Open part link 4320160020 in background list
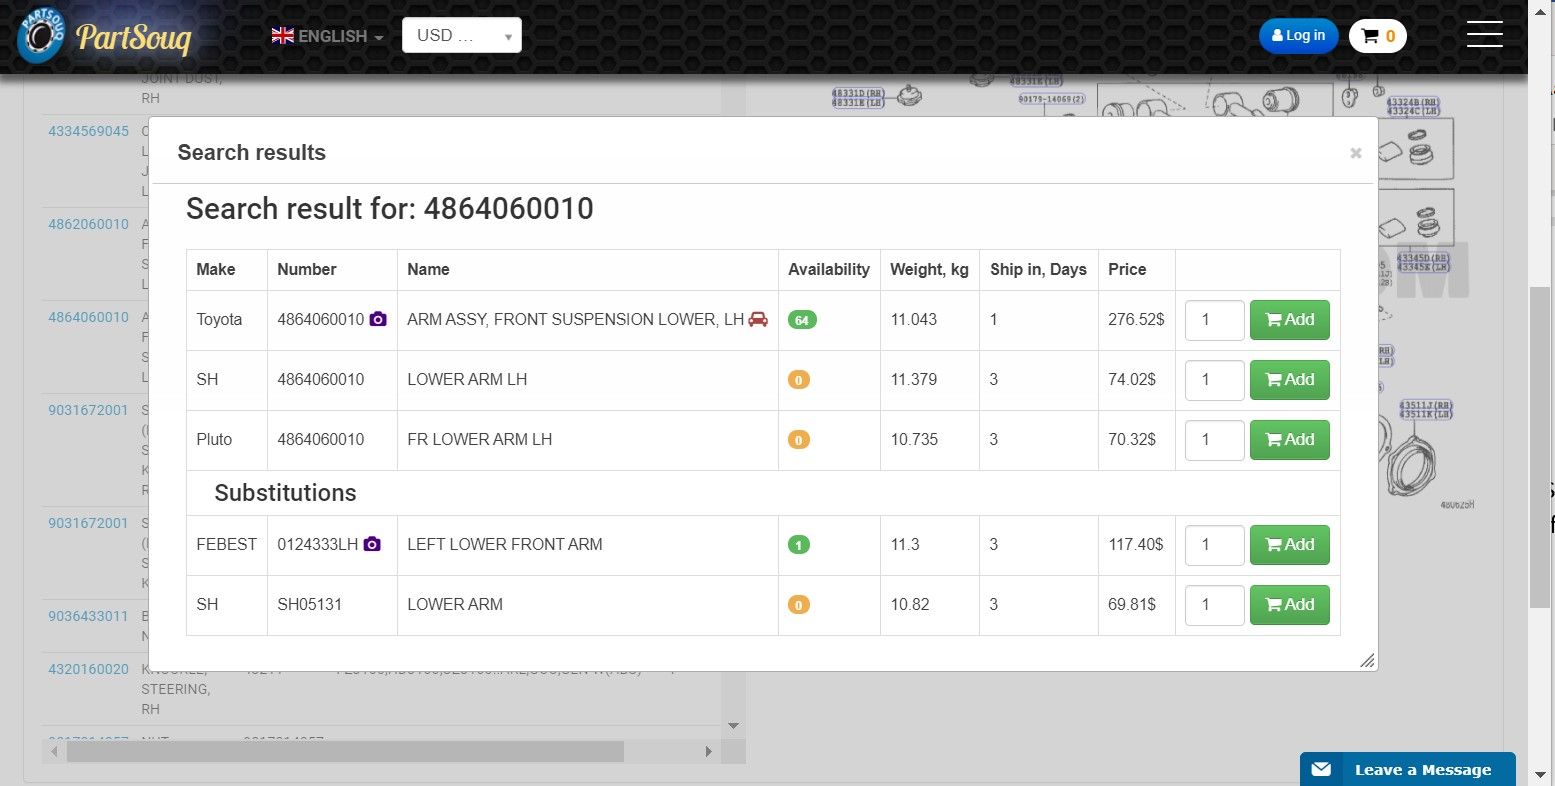Image resolution: width=1555 pixels, height=786 pixels. [x=88, y=669]
